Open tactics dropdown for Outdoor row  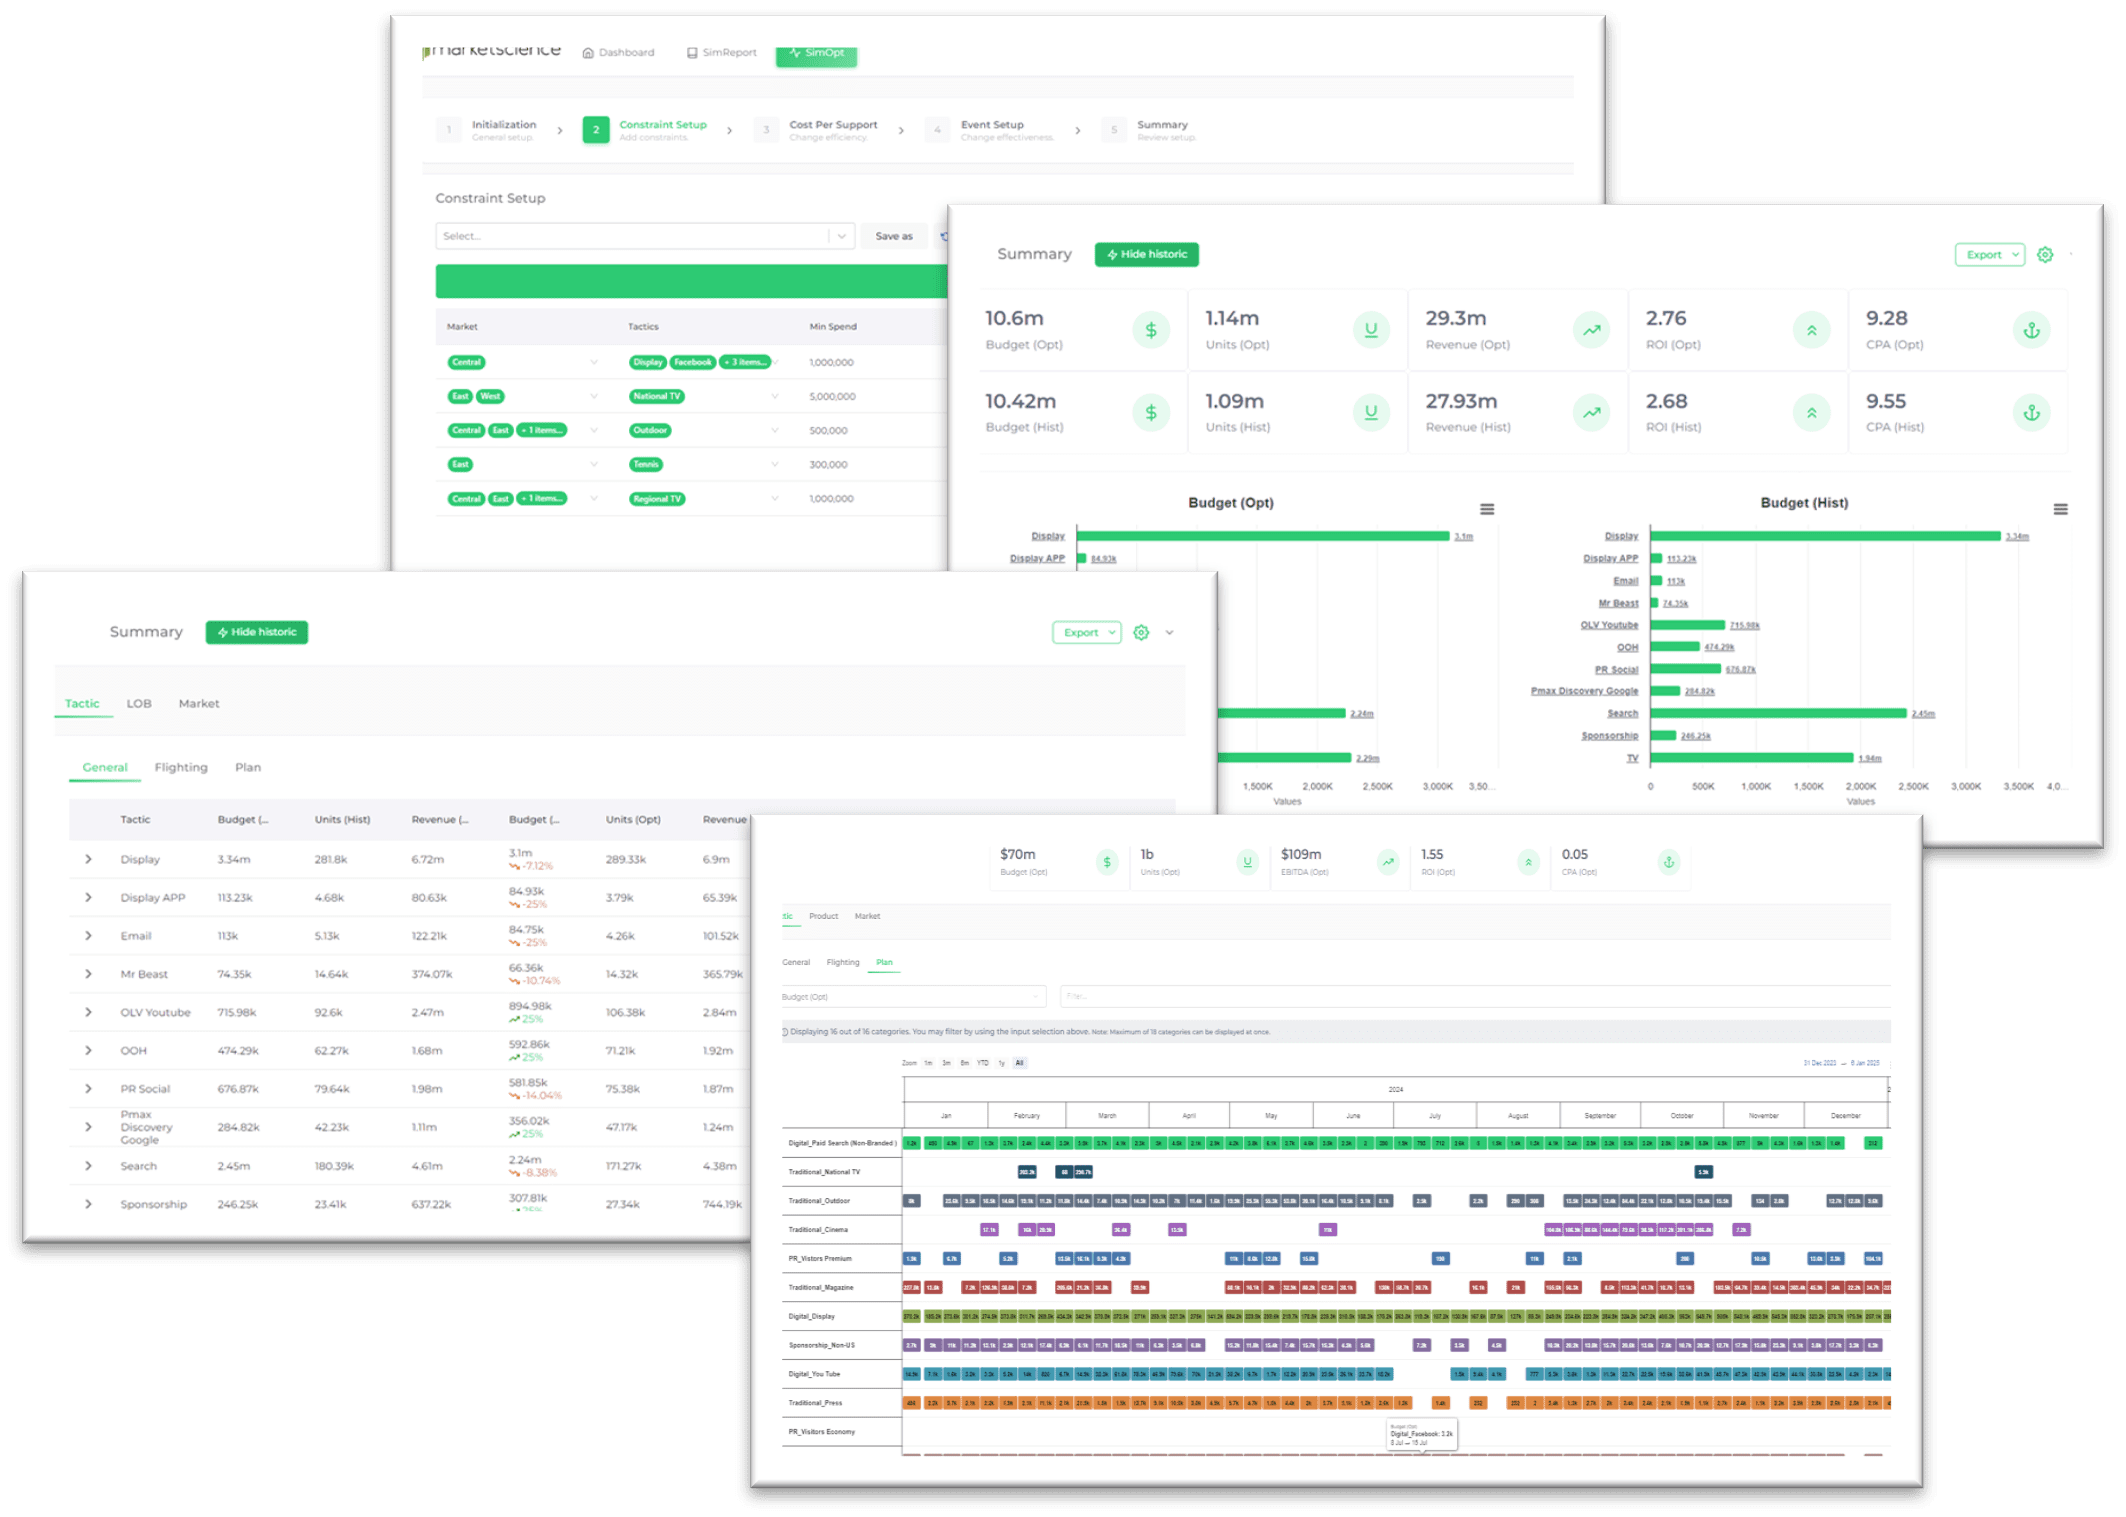[775, 431]
